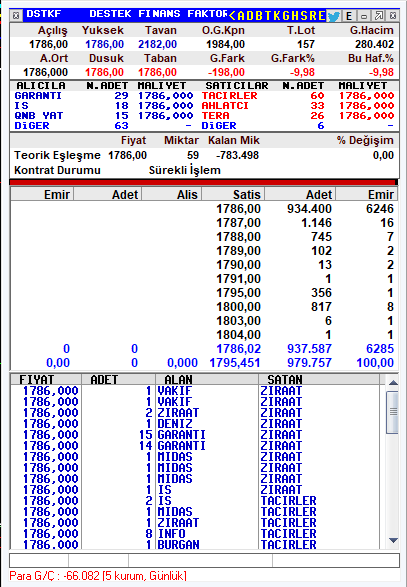Click the system menu icon beside DSTKF

point(16,15)
